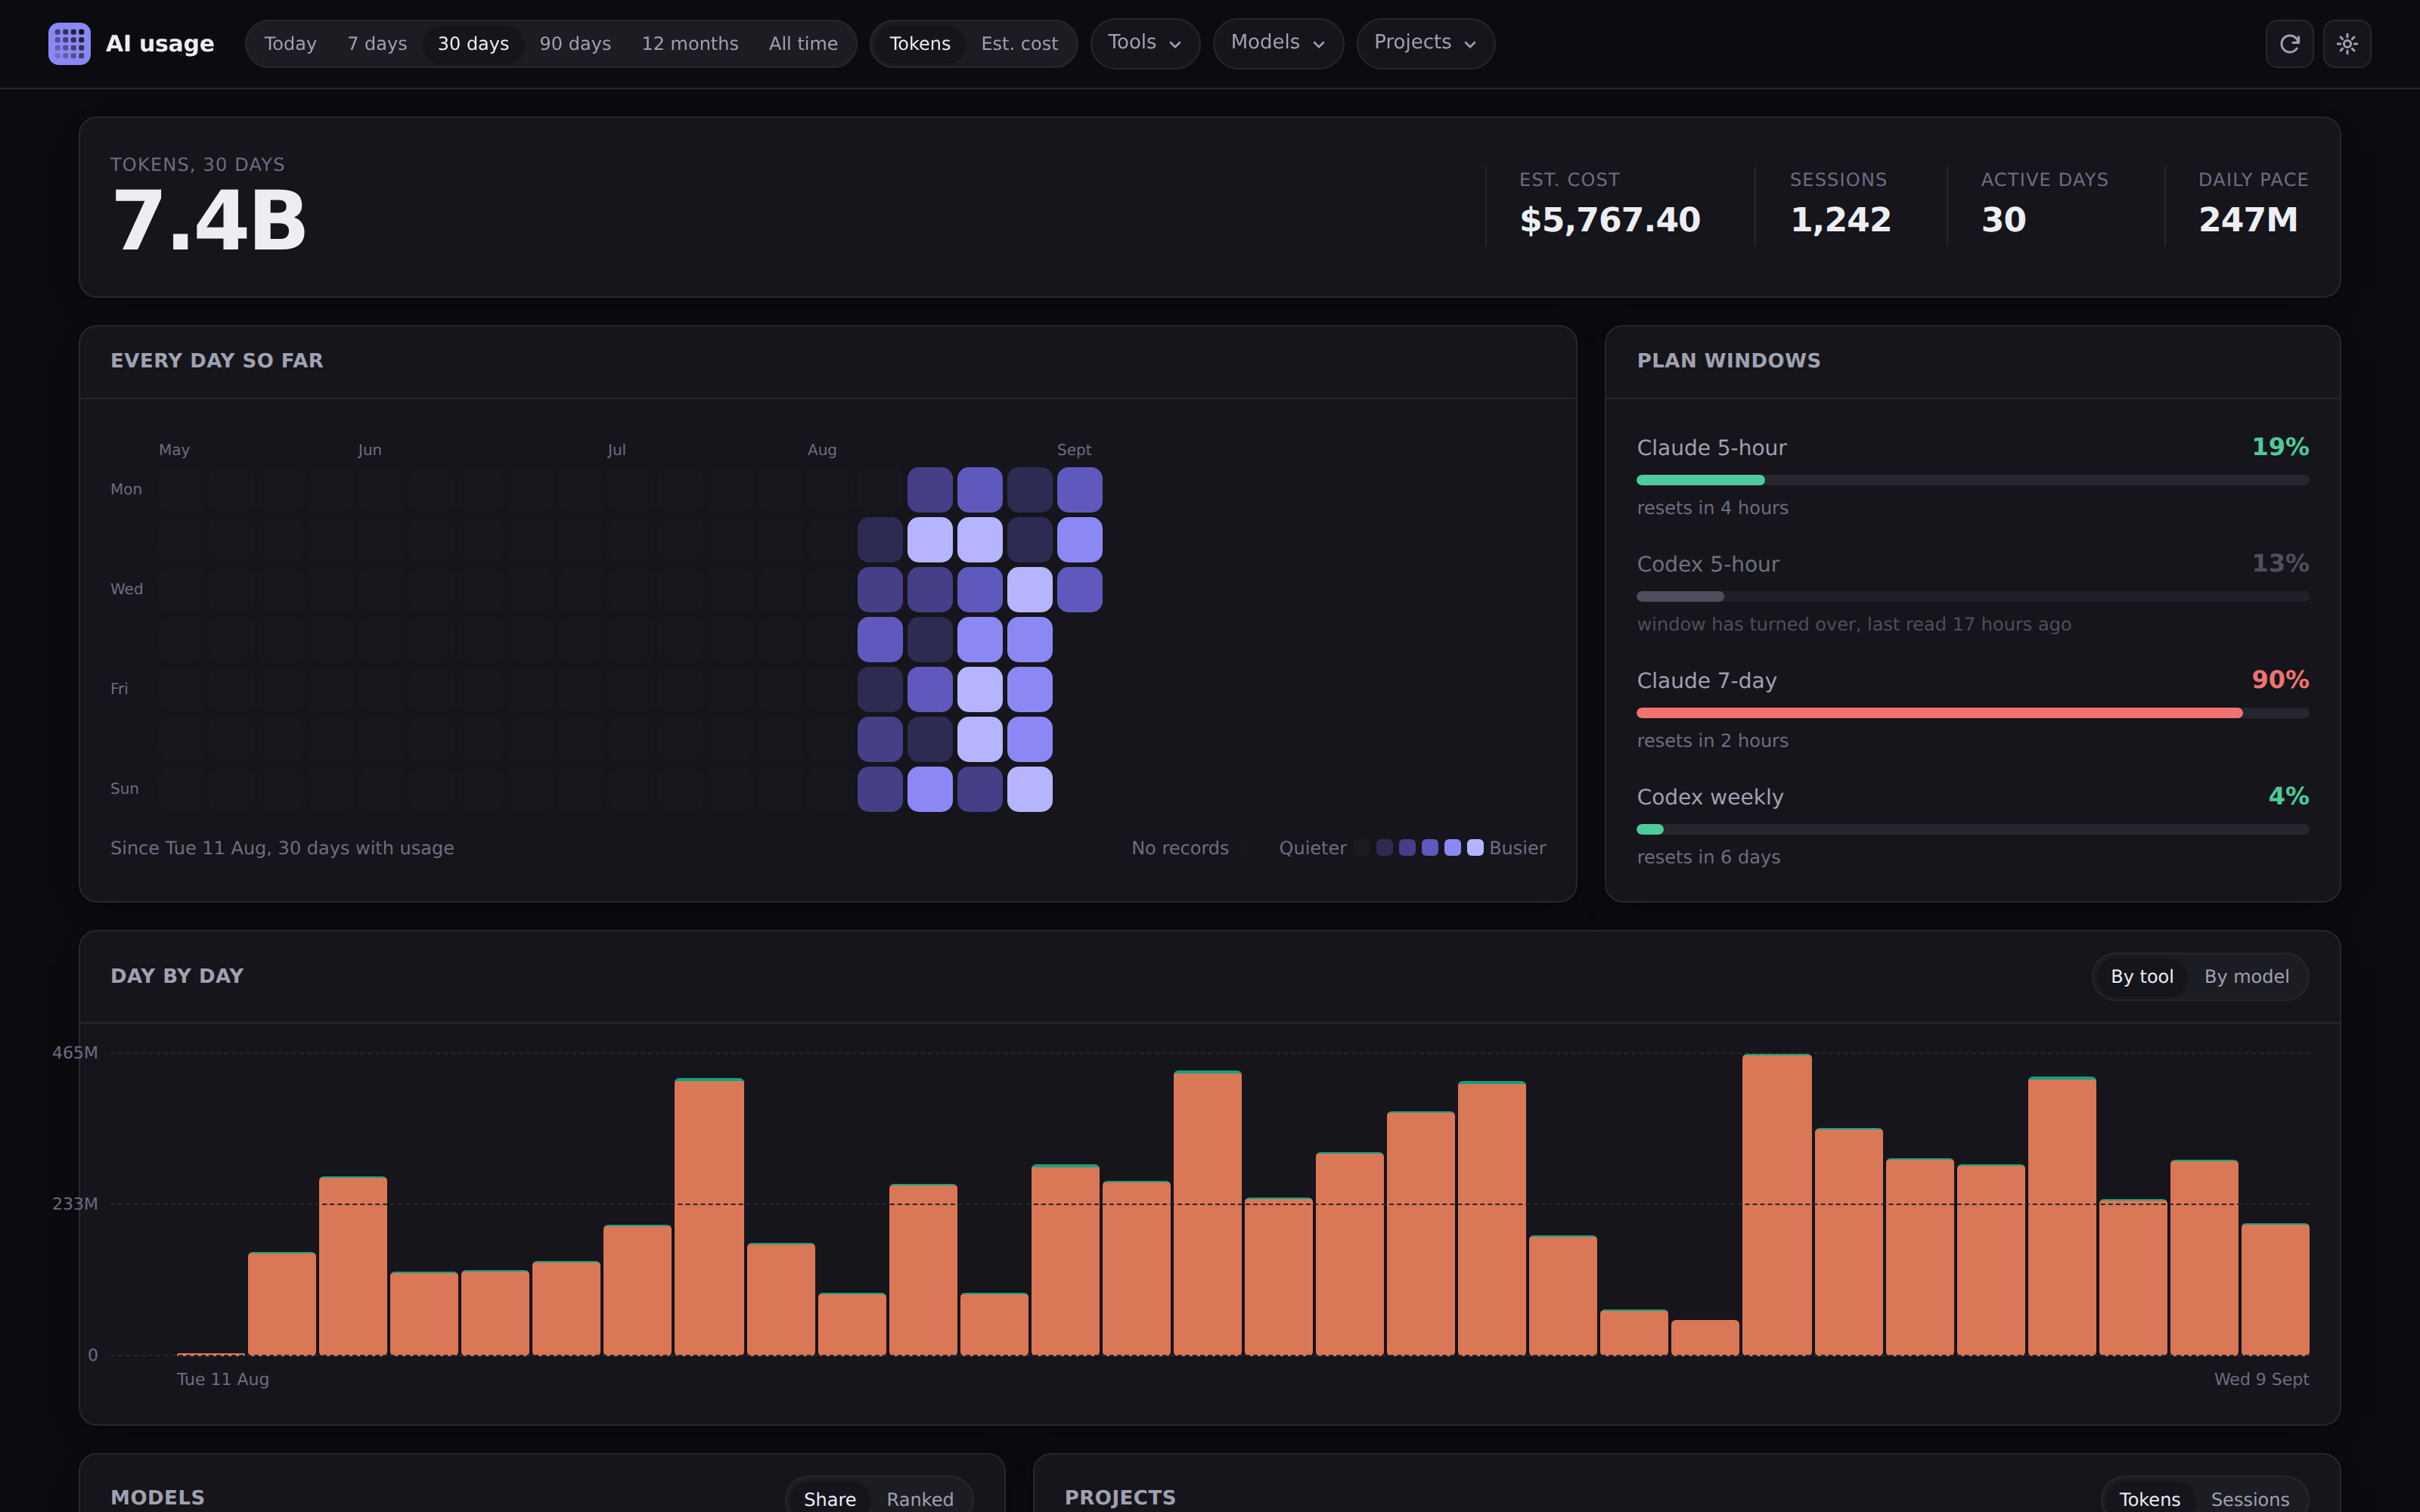This screenshot has width=2420, height=1512.
Task: Toggle light theme with the sun icon
Action: (x=2347, y=44)
